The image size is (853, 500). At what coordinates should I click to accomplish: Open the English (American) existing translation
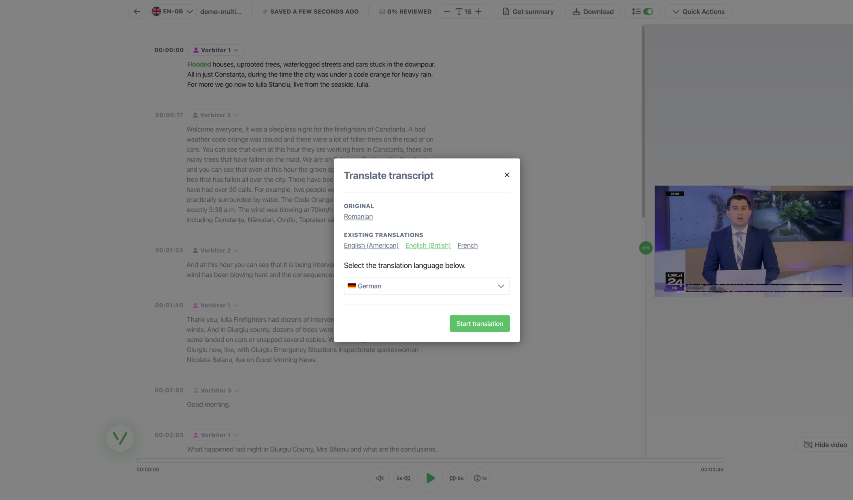pos(371,246)
